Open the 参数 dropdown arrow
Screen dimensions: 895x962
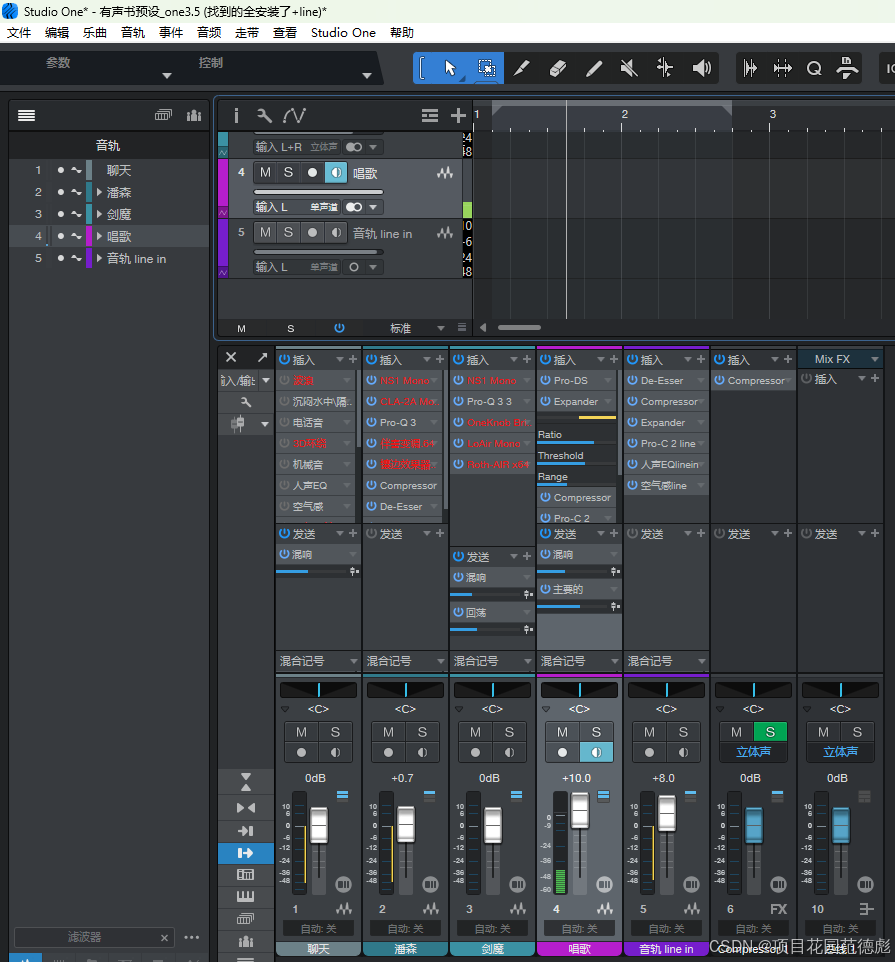point(166,75)
